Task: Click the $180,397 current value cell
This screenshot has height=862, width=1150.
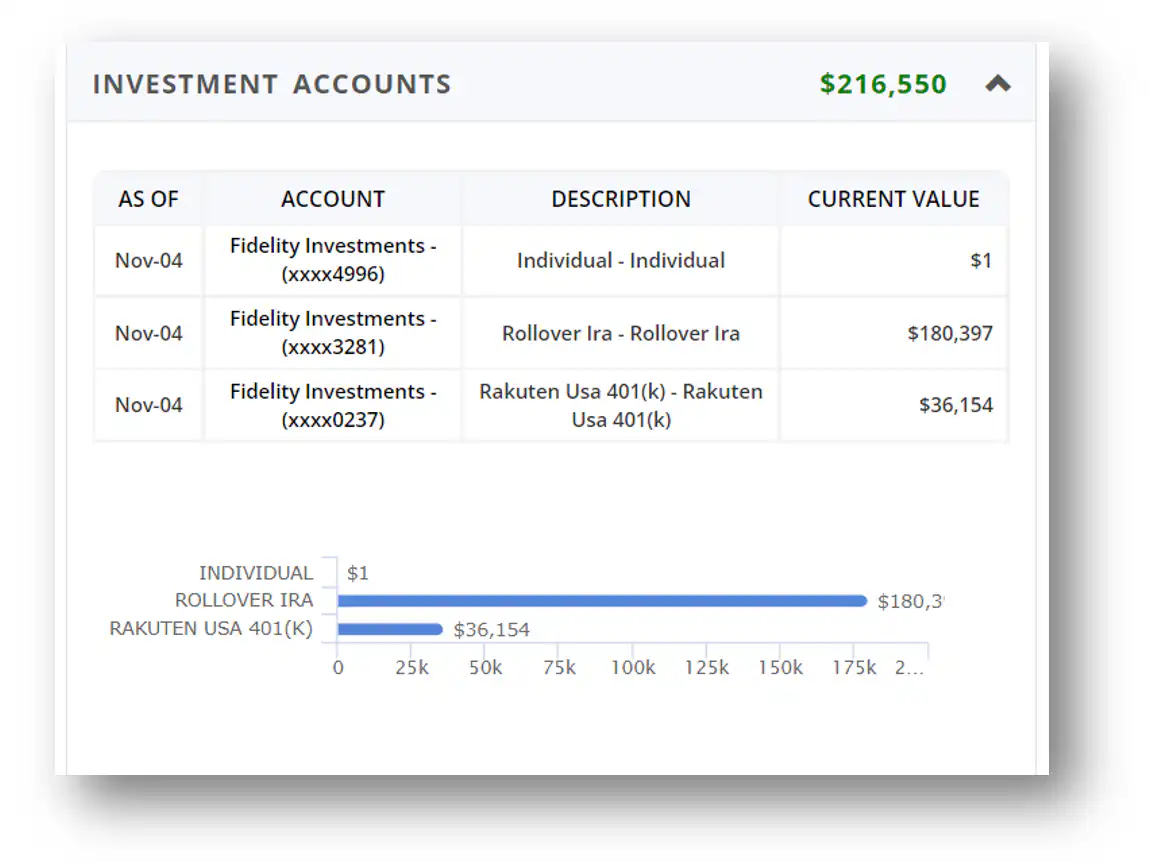Action: point(949,333)
